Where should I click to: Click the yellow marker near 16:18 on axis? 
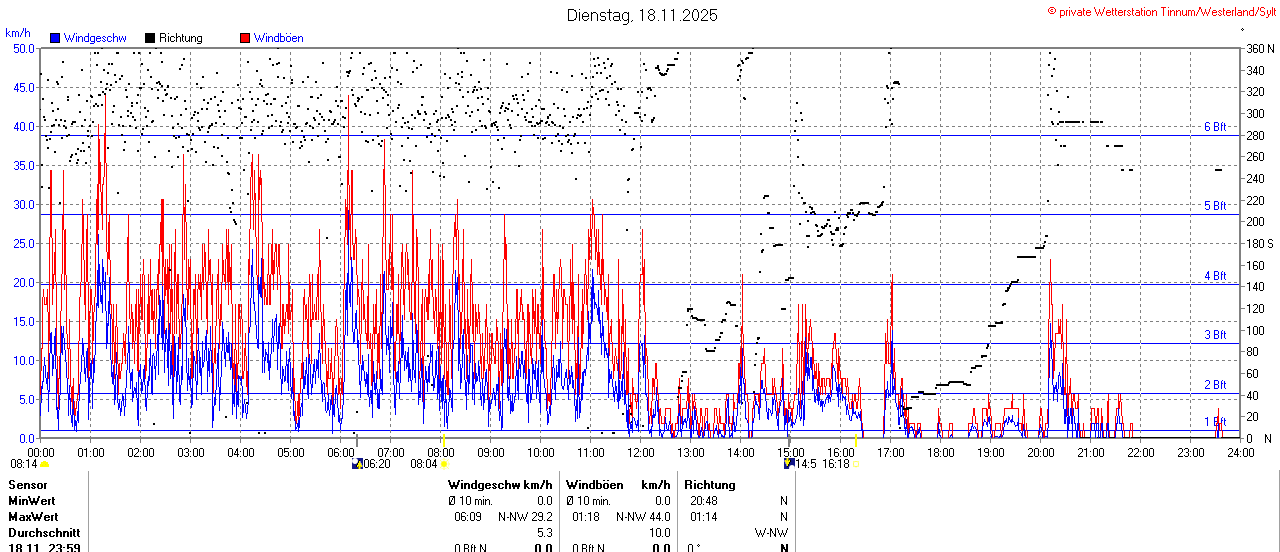click(856, 440)
